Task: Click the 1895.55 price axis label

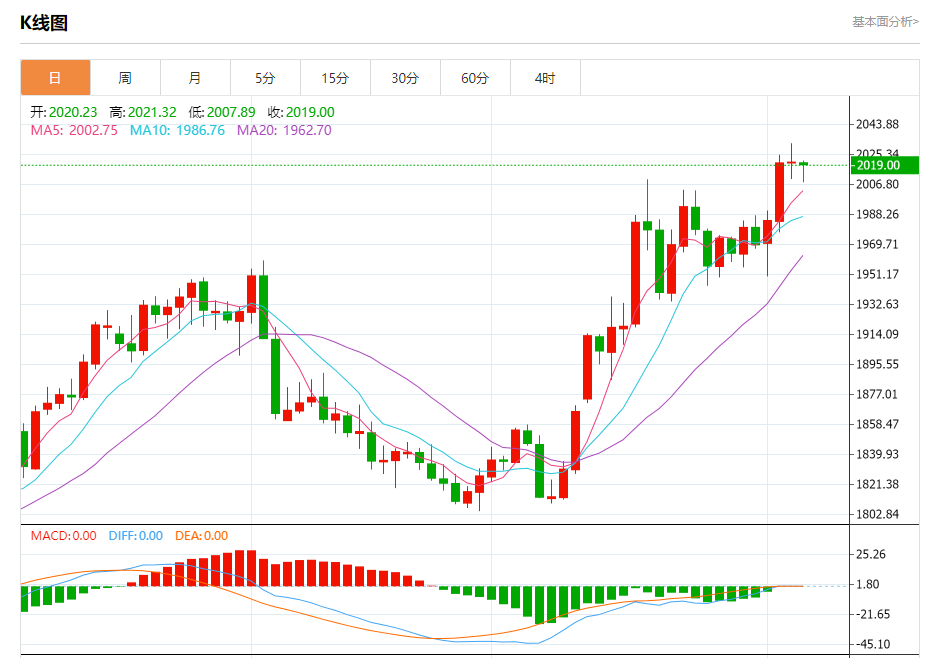Action: 877,364
